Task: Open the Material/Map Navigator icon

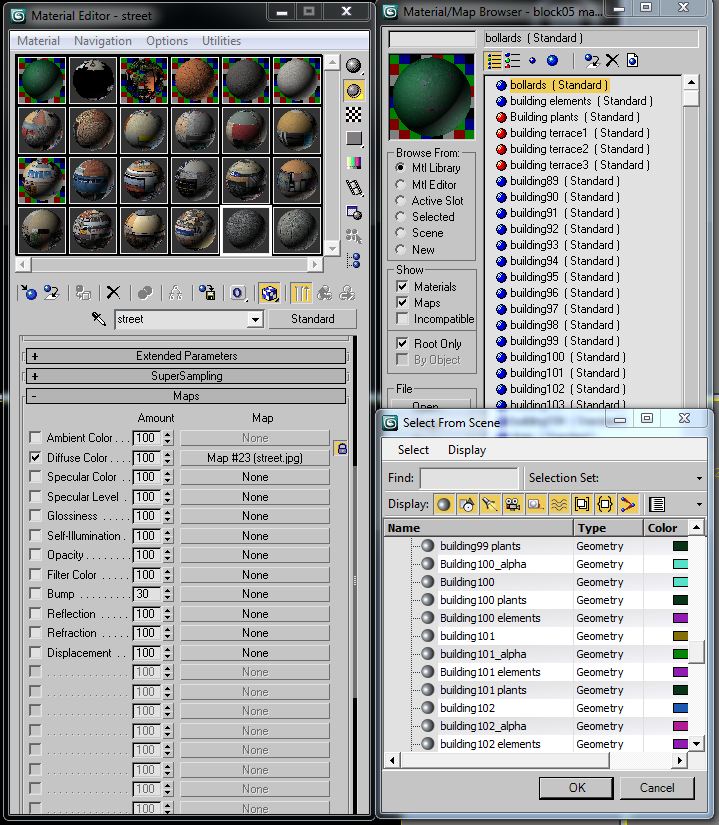Action: pyautogui.click(x=353, y=260)
